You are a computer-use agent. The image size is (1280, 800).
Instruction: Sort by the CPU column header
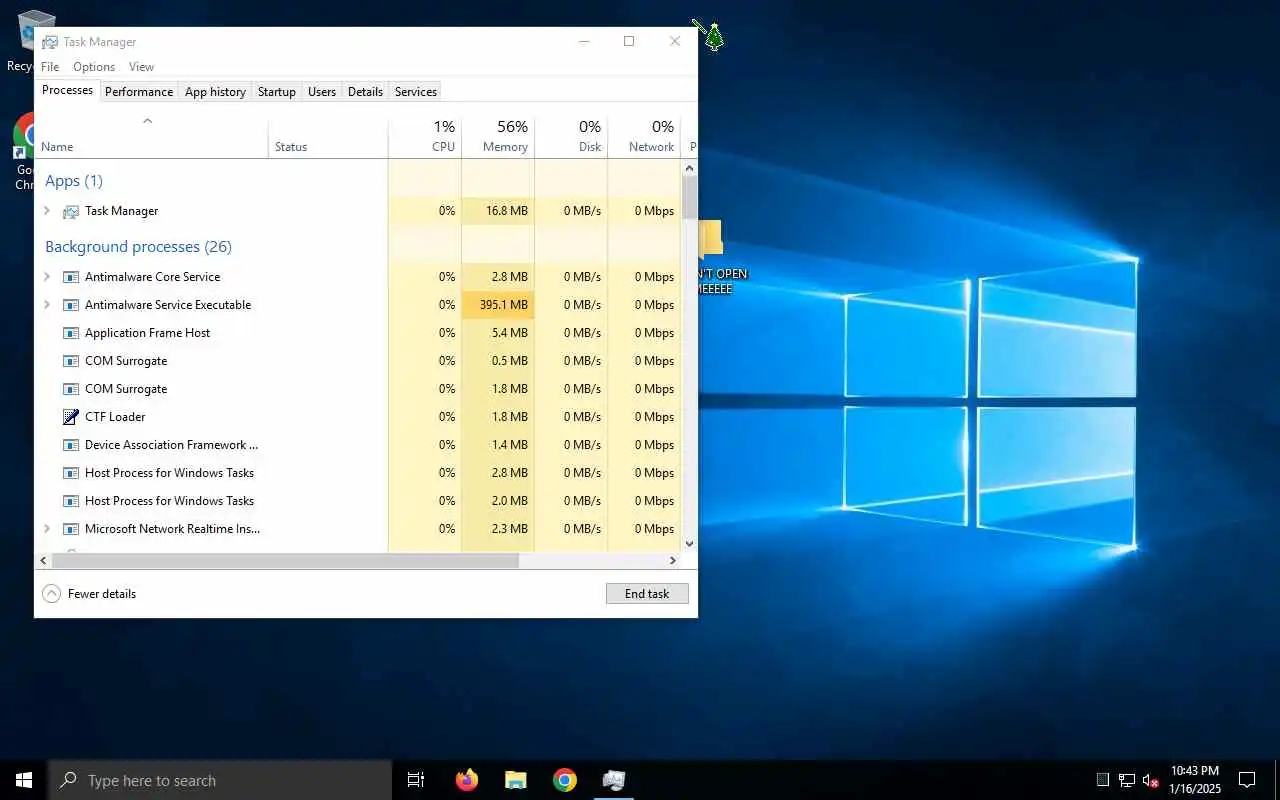pyautogui.click(x=425, y=137)
